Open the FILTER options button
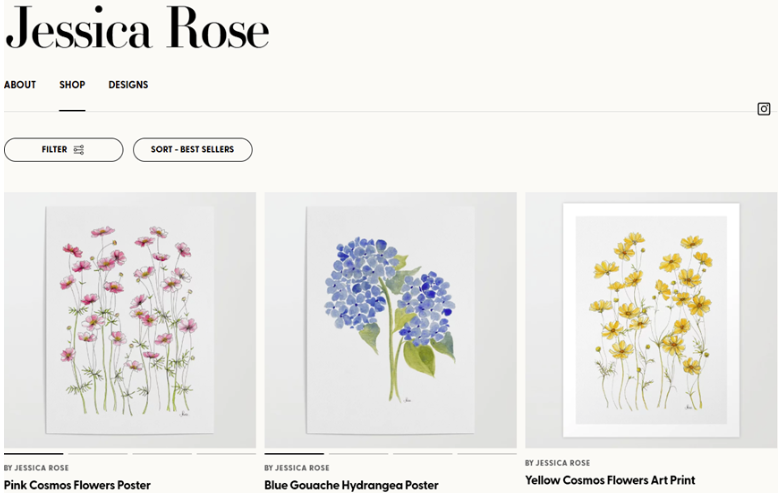Viewport: 779px width, 493px height. [x=63, y=150]
